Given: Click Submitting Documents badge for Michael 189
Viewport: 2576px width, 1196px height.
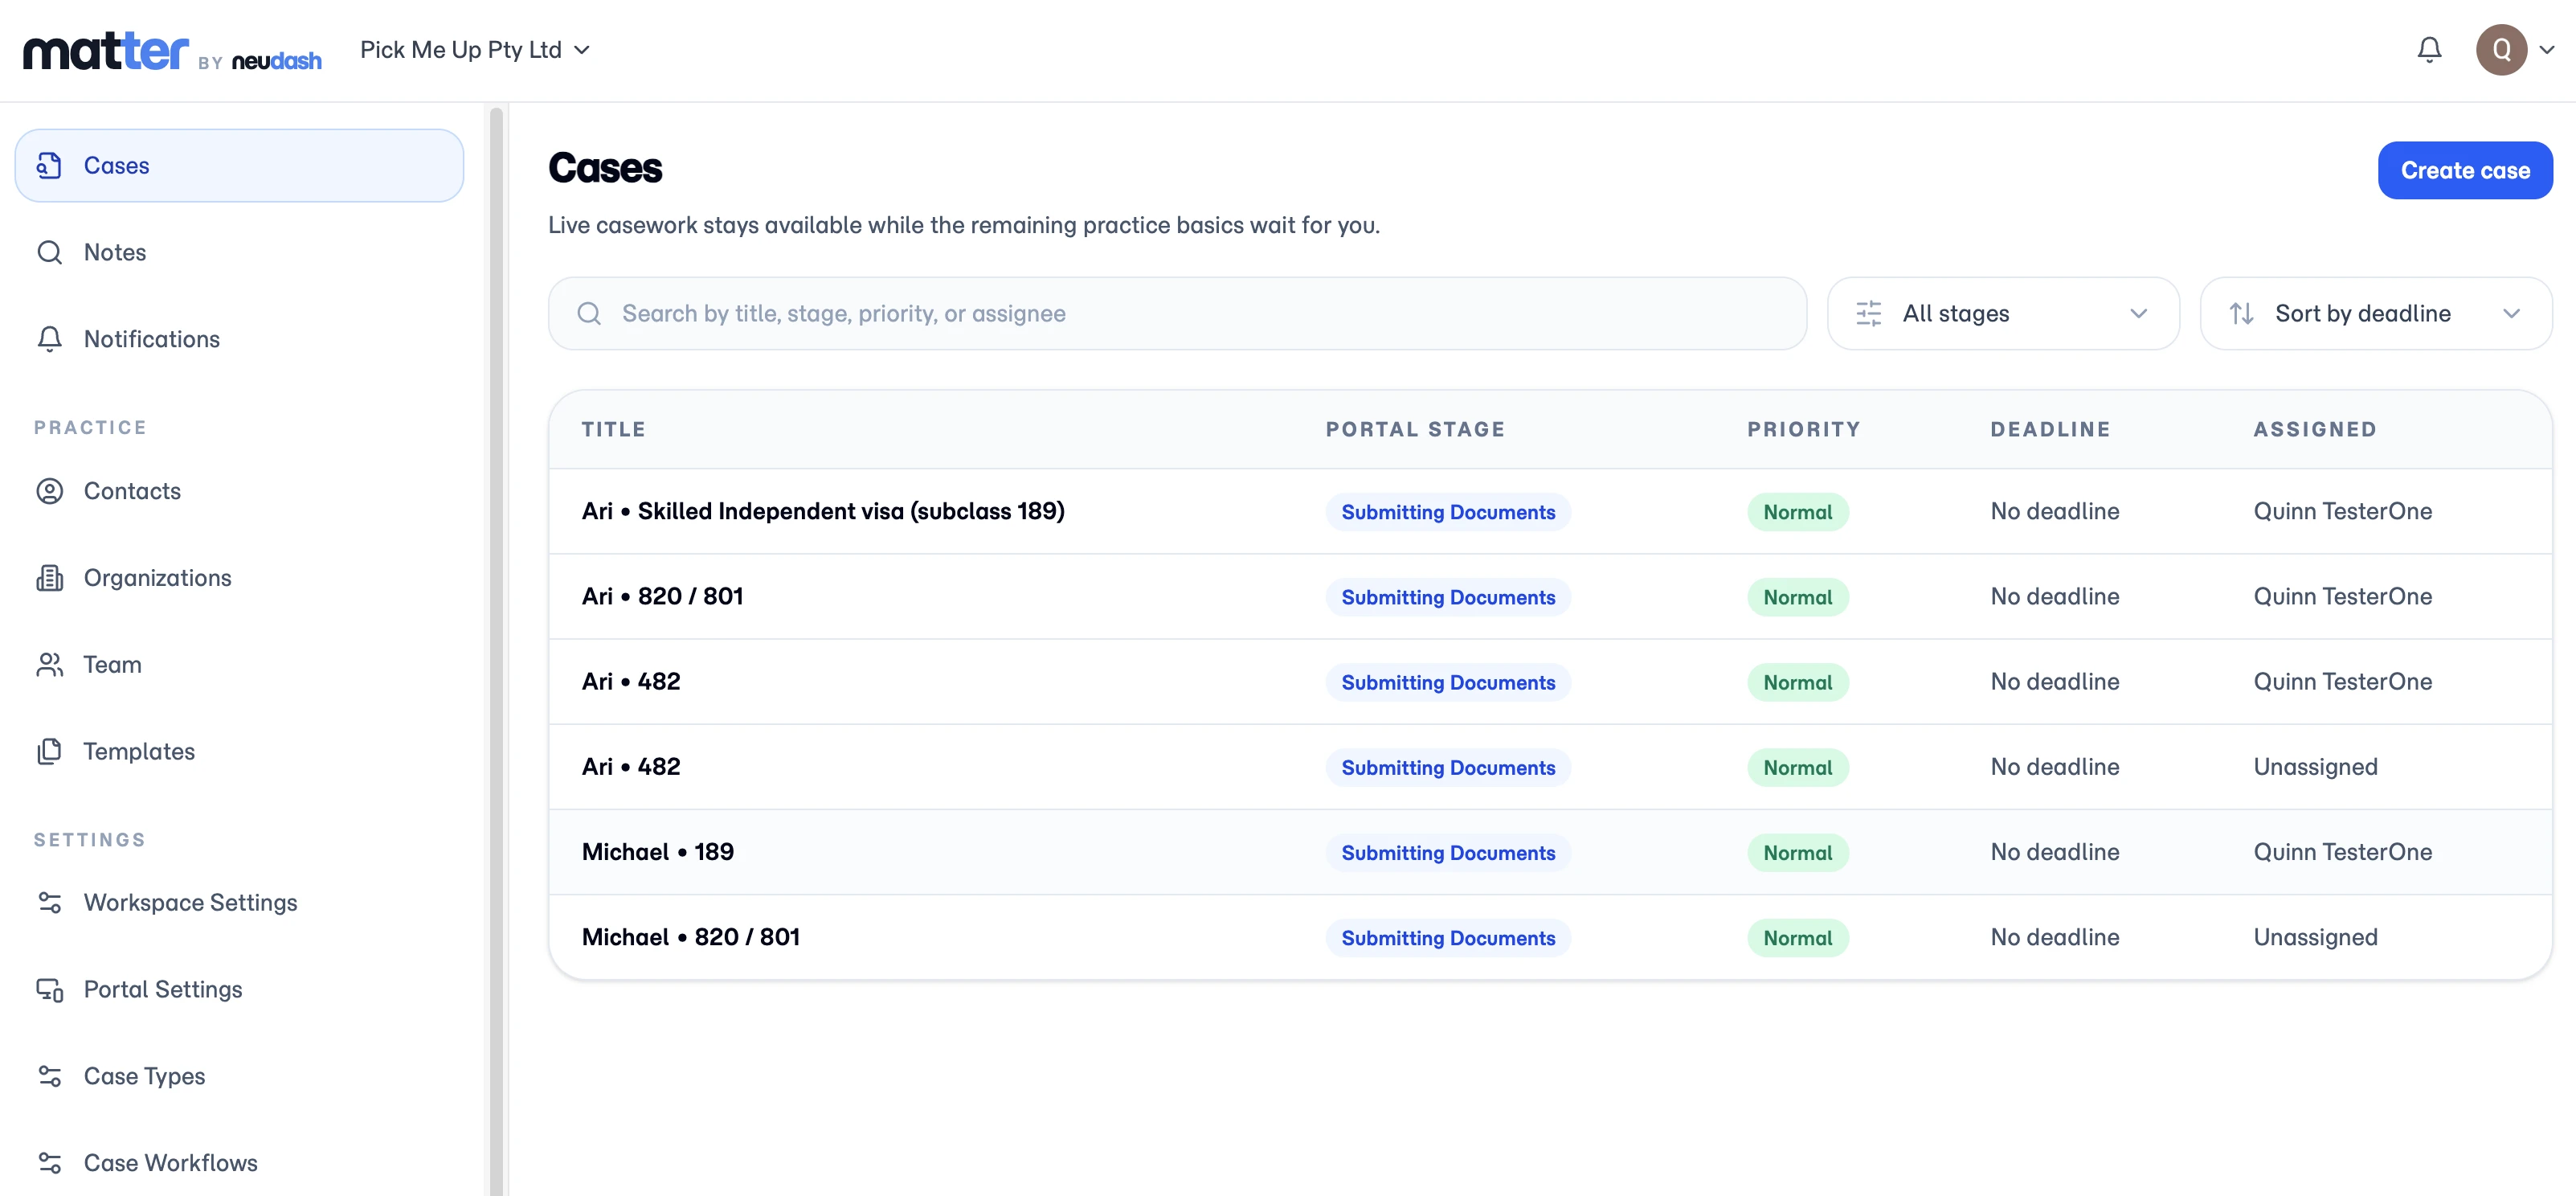Looking at the screenshot, I should (x=1448, y=853).
